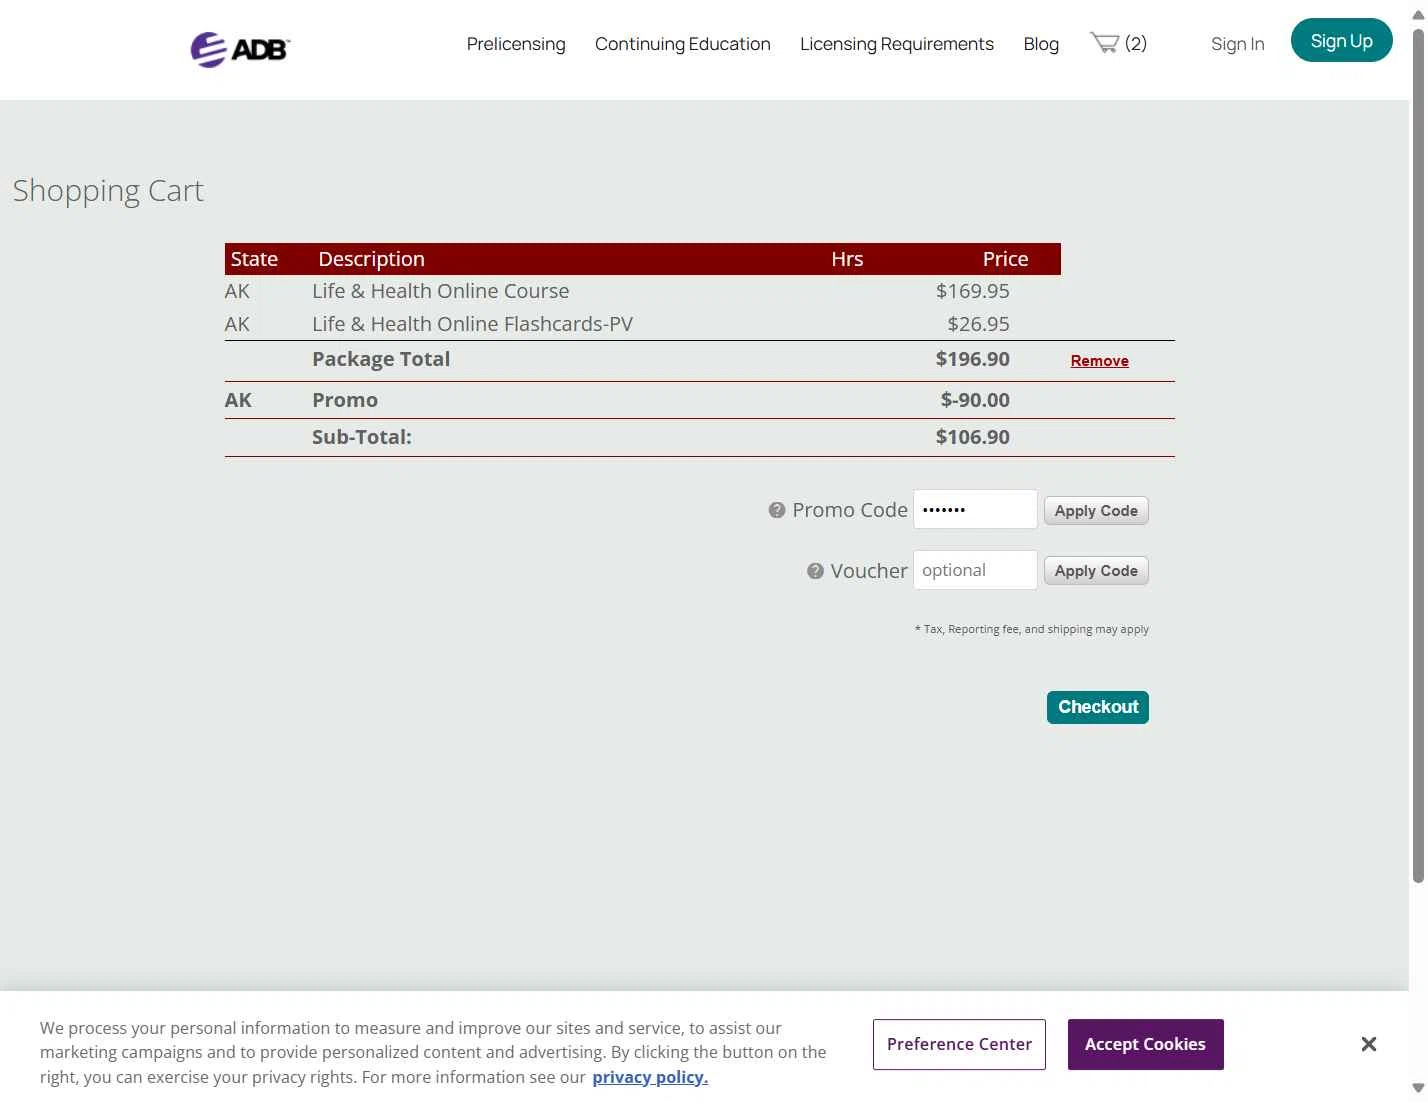Click the Promo Code help question mark icon
The width and height of the screenshot is (1428, 1102).
pos(777,510)
